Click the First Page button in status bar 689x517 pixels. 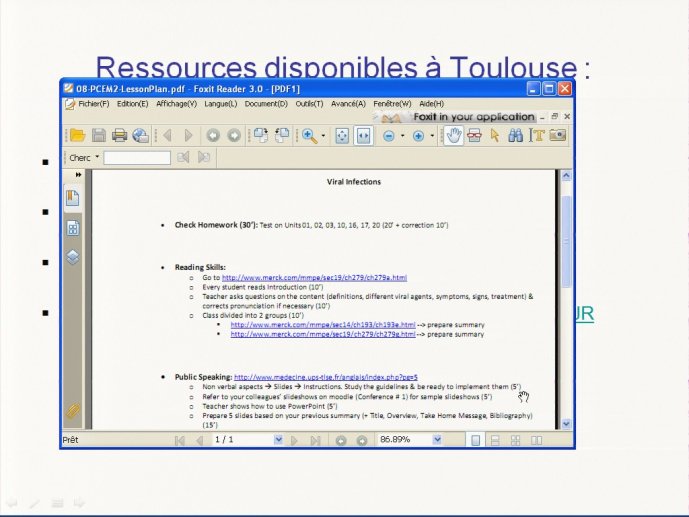coord(179,440)
